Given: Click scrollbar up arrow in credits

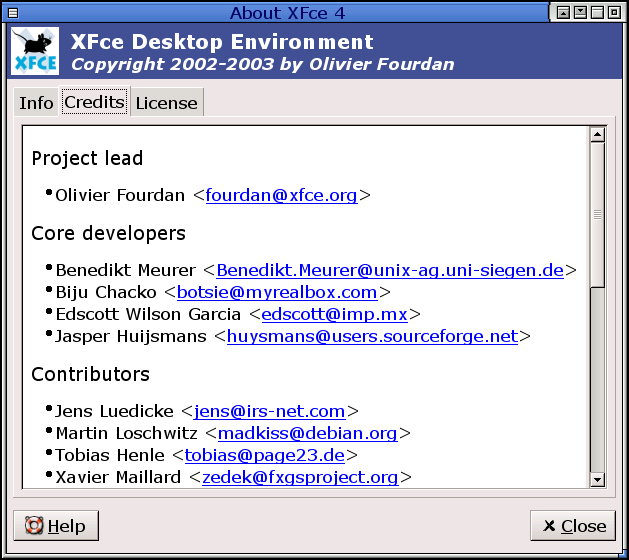Looking at the screenshot, I should point(597,135).
